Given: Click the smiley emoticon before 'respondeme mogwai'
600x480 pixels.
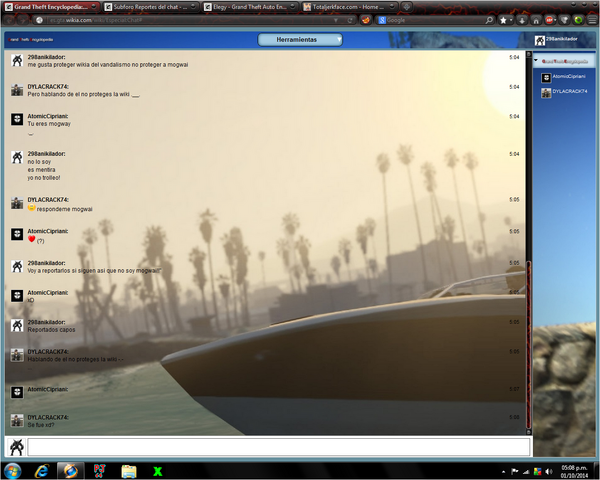Looking at the screenshot, I should (31, 207).
